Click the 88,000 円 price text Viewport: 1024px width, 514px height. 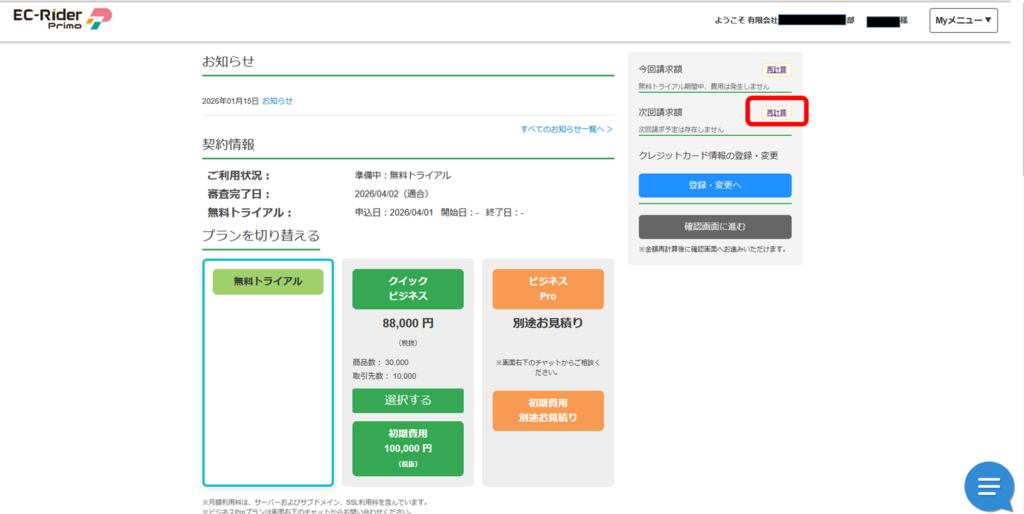point(407,323)
